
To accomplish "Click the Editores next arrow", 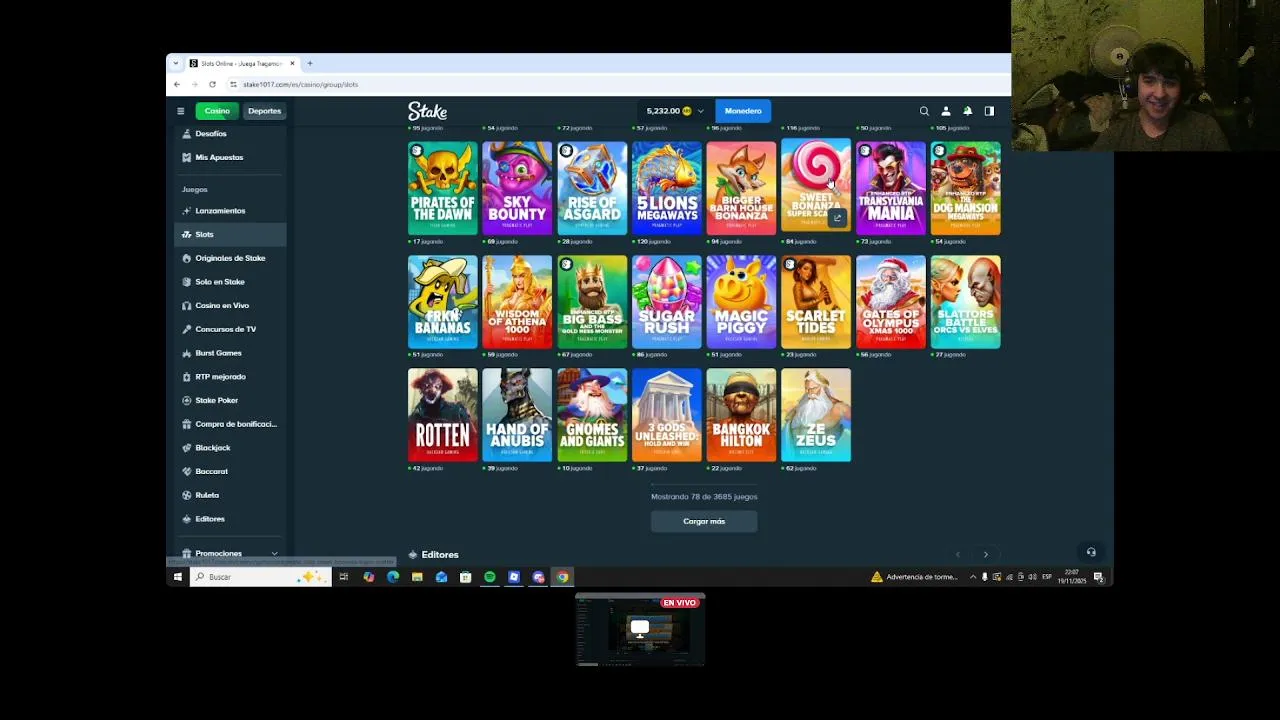I will [986, 554].
